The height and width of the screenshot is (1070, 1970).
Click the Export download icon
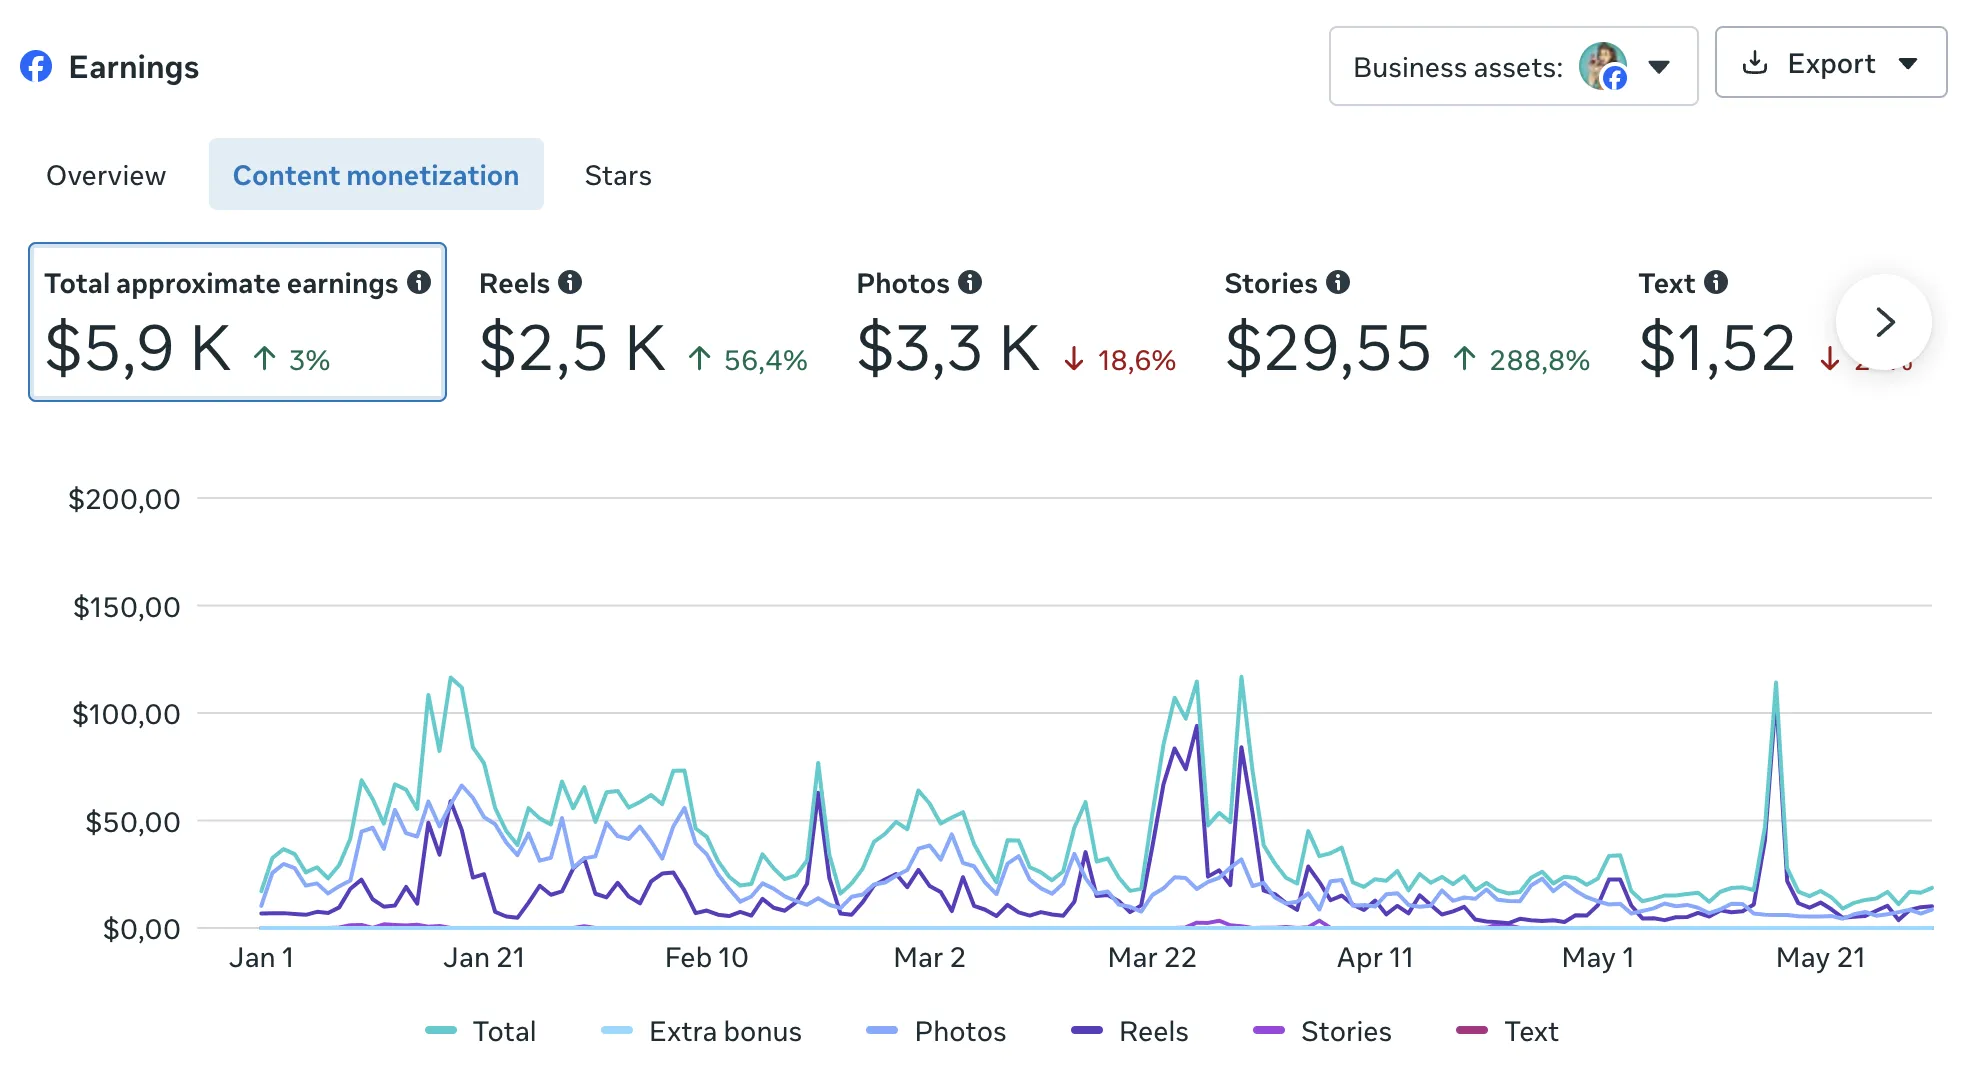coord(1755,63)
